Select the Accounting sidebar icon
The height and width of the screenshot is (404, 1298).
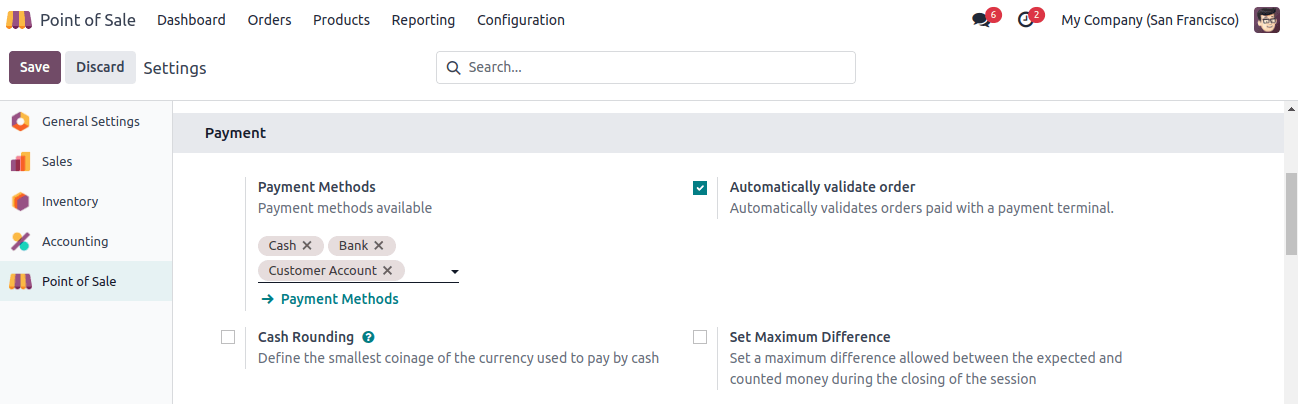pos(20,241)
